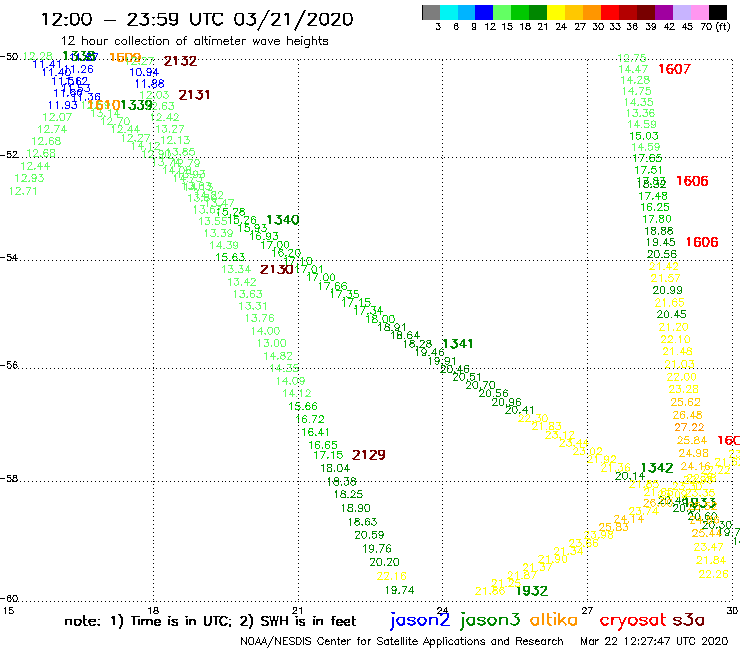Click wave height value 15.66

[x=303, y=406]
